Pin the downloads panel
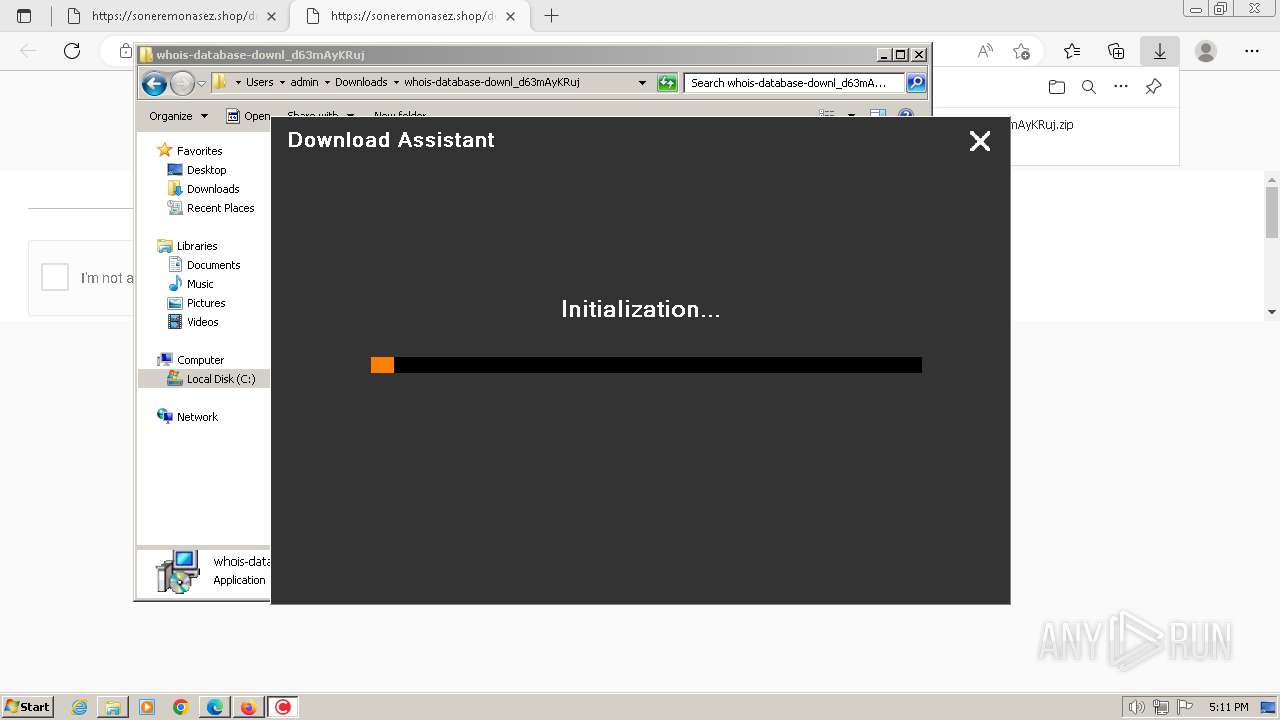Viewport: 1280px width, 720px height. coord(1153,87)
